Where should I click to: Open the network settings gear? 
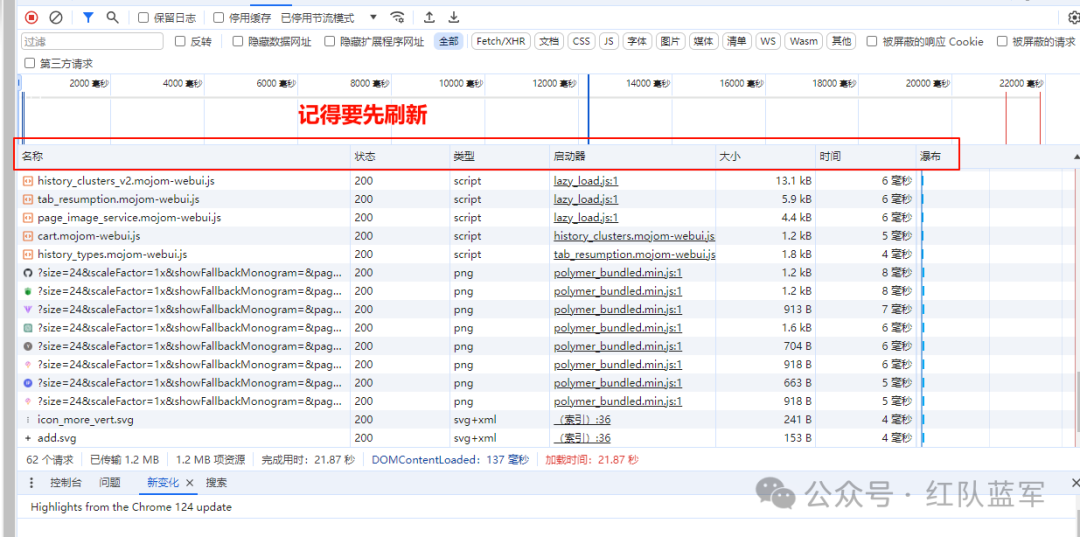[1073, 18]
